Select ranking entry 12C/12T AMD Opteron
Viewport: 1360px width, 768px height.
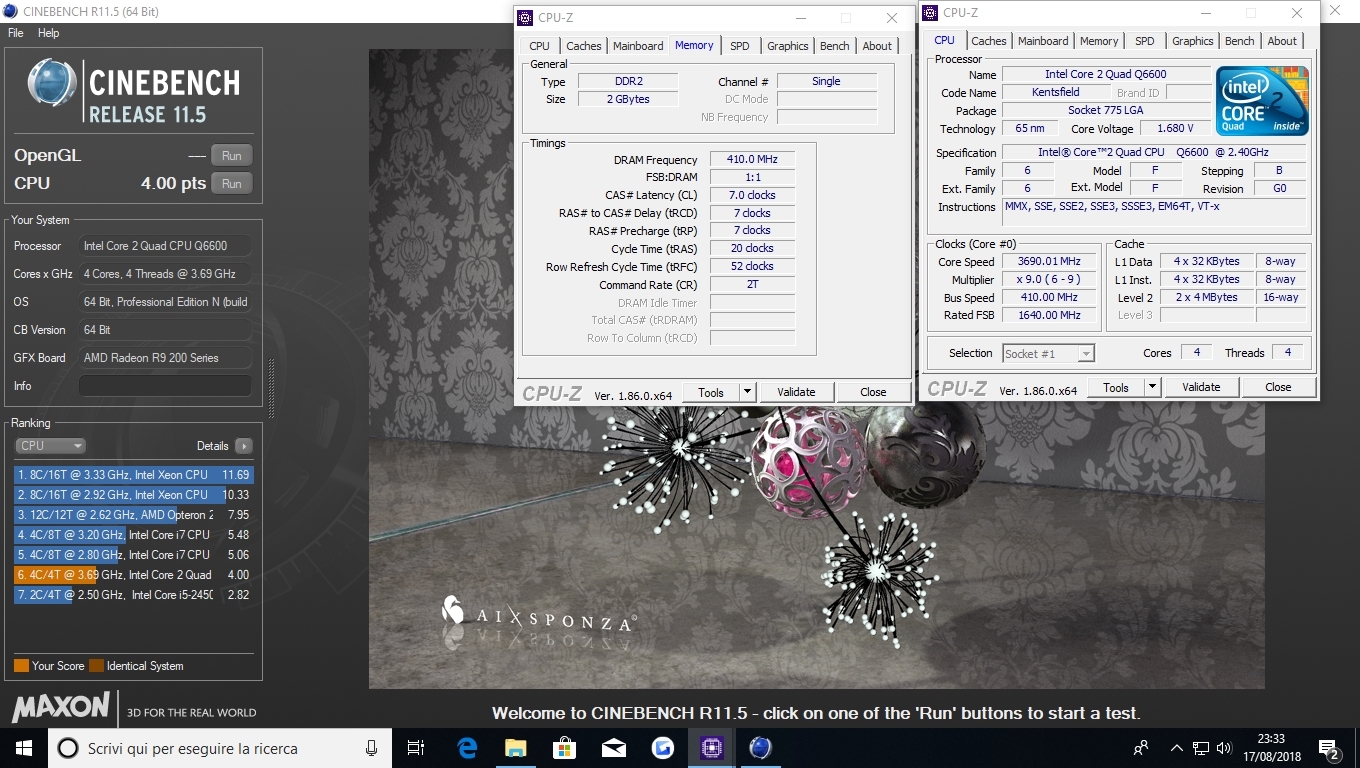[134, 515]
